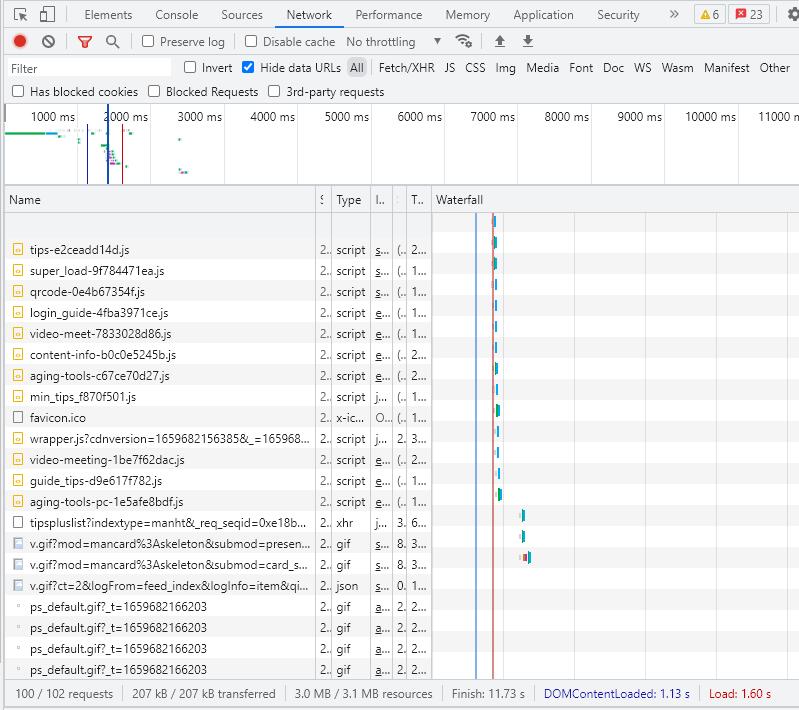The image size is (799, 710).
Task: Open network conditions wifi icon
Action: [x=463, y=42]
